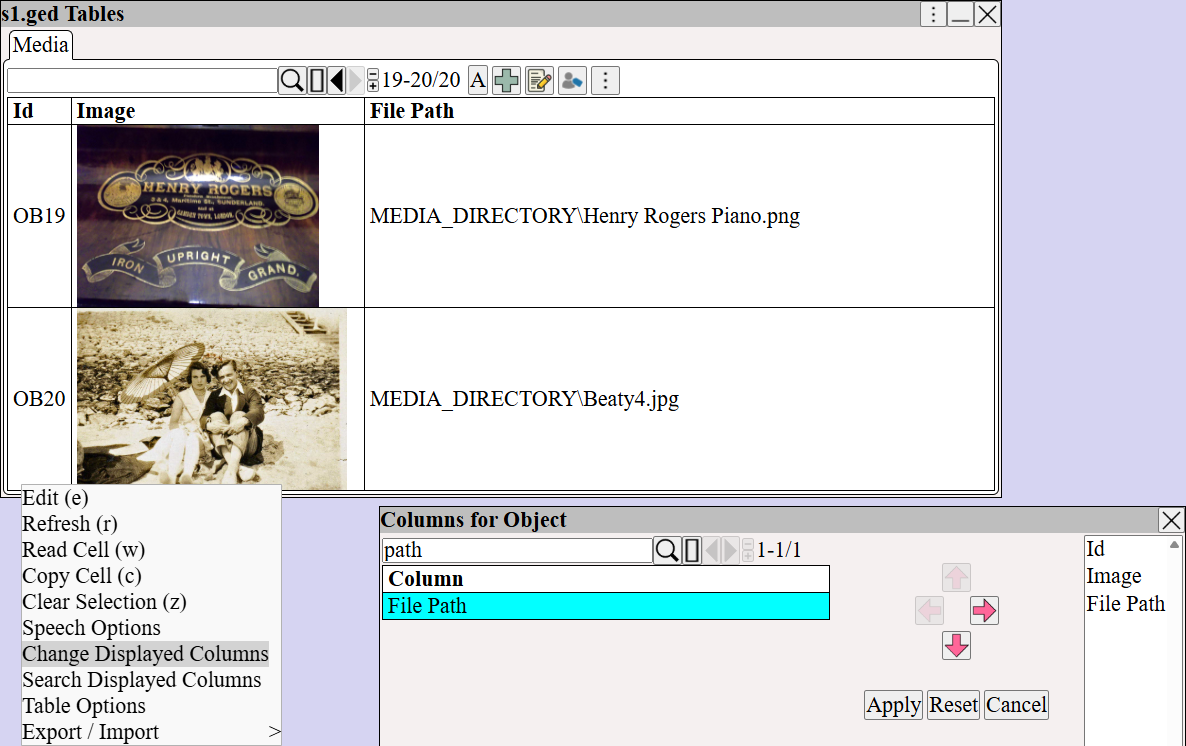Minimize the s1.ged Tables window
This screenshot has height=746, width=1186.
click(x=960, y=14)
